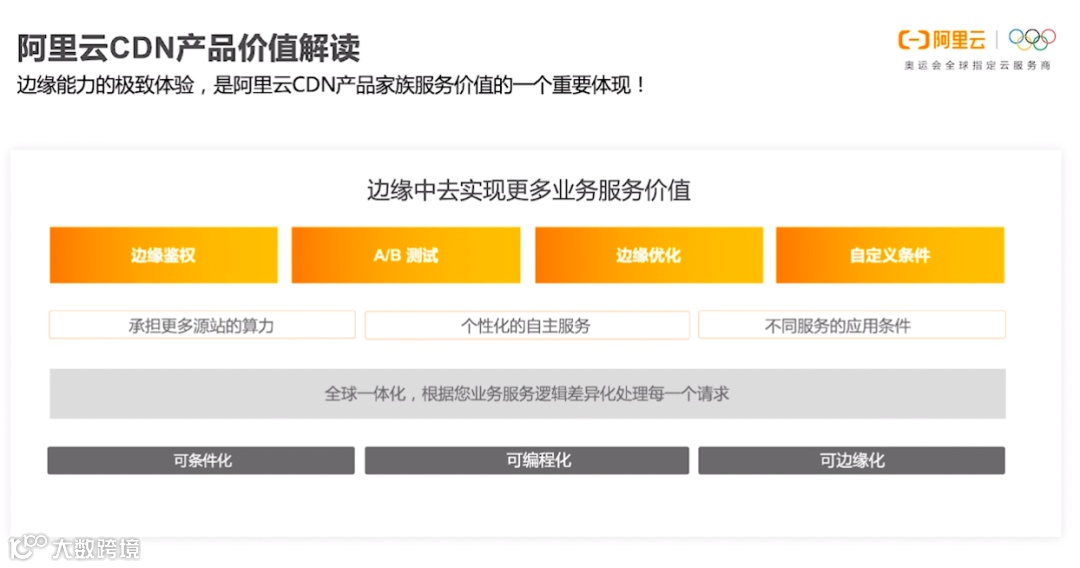Select the 个性化的自主服务 outlined box
The image size is (1080, 568).
[x=527, y=325]
